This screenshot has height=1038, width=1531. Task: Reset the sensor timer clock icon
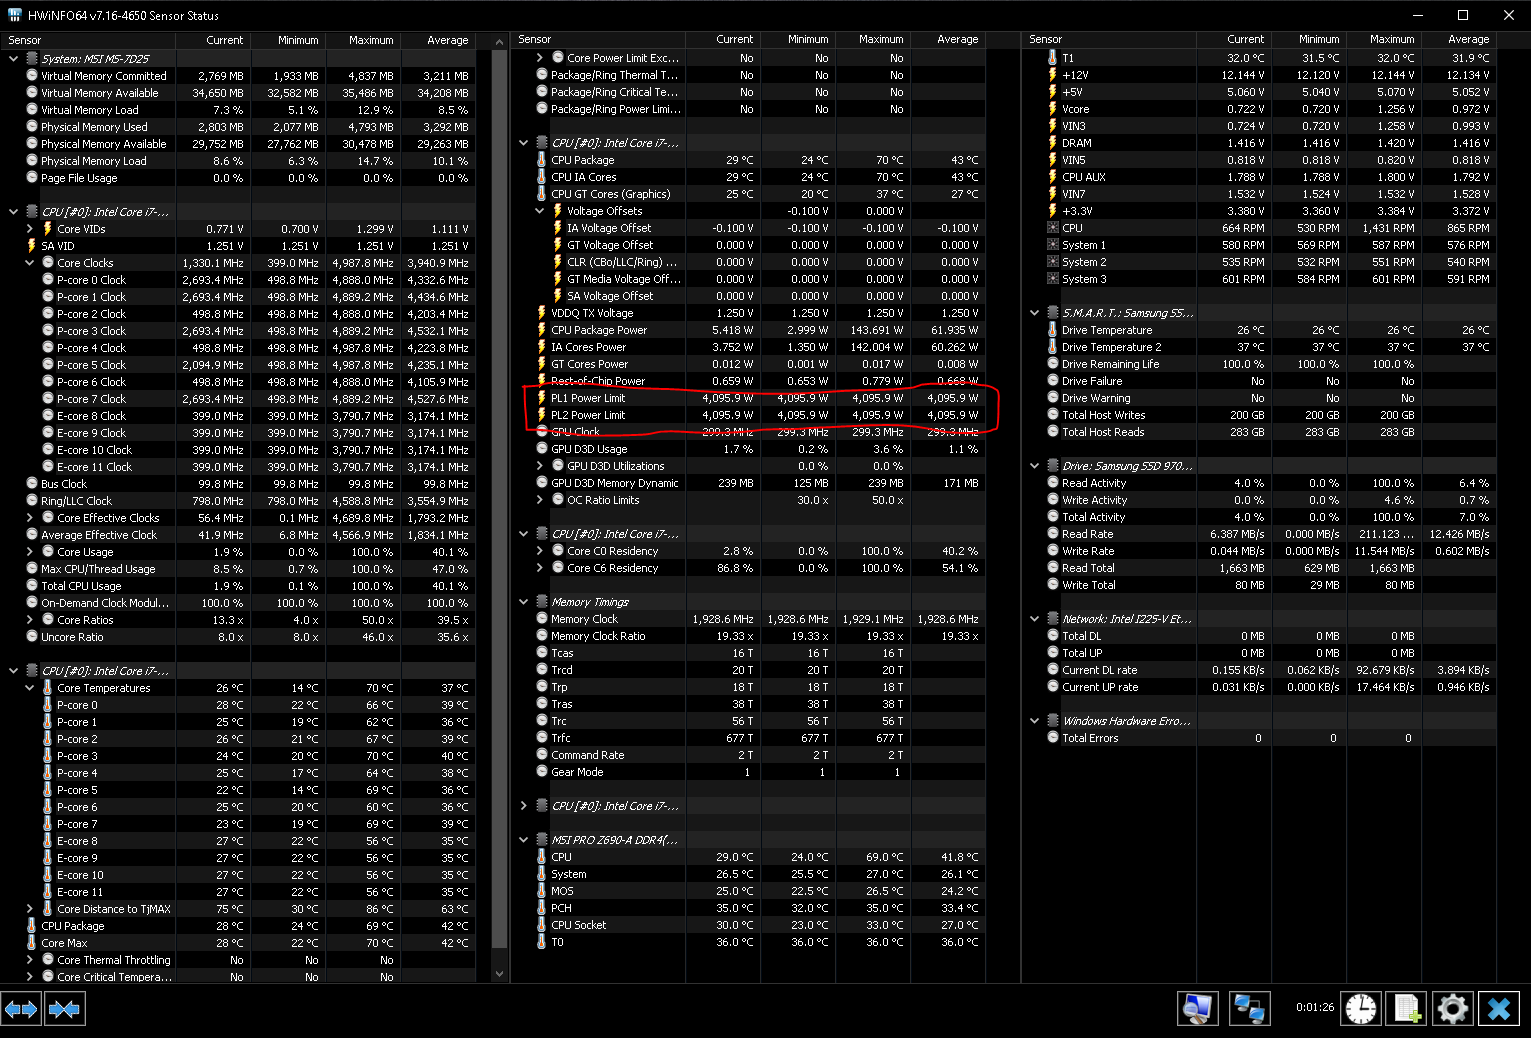click(x=1360, y=1009)
